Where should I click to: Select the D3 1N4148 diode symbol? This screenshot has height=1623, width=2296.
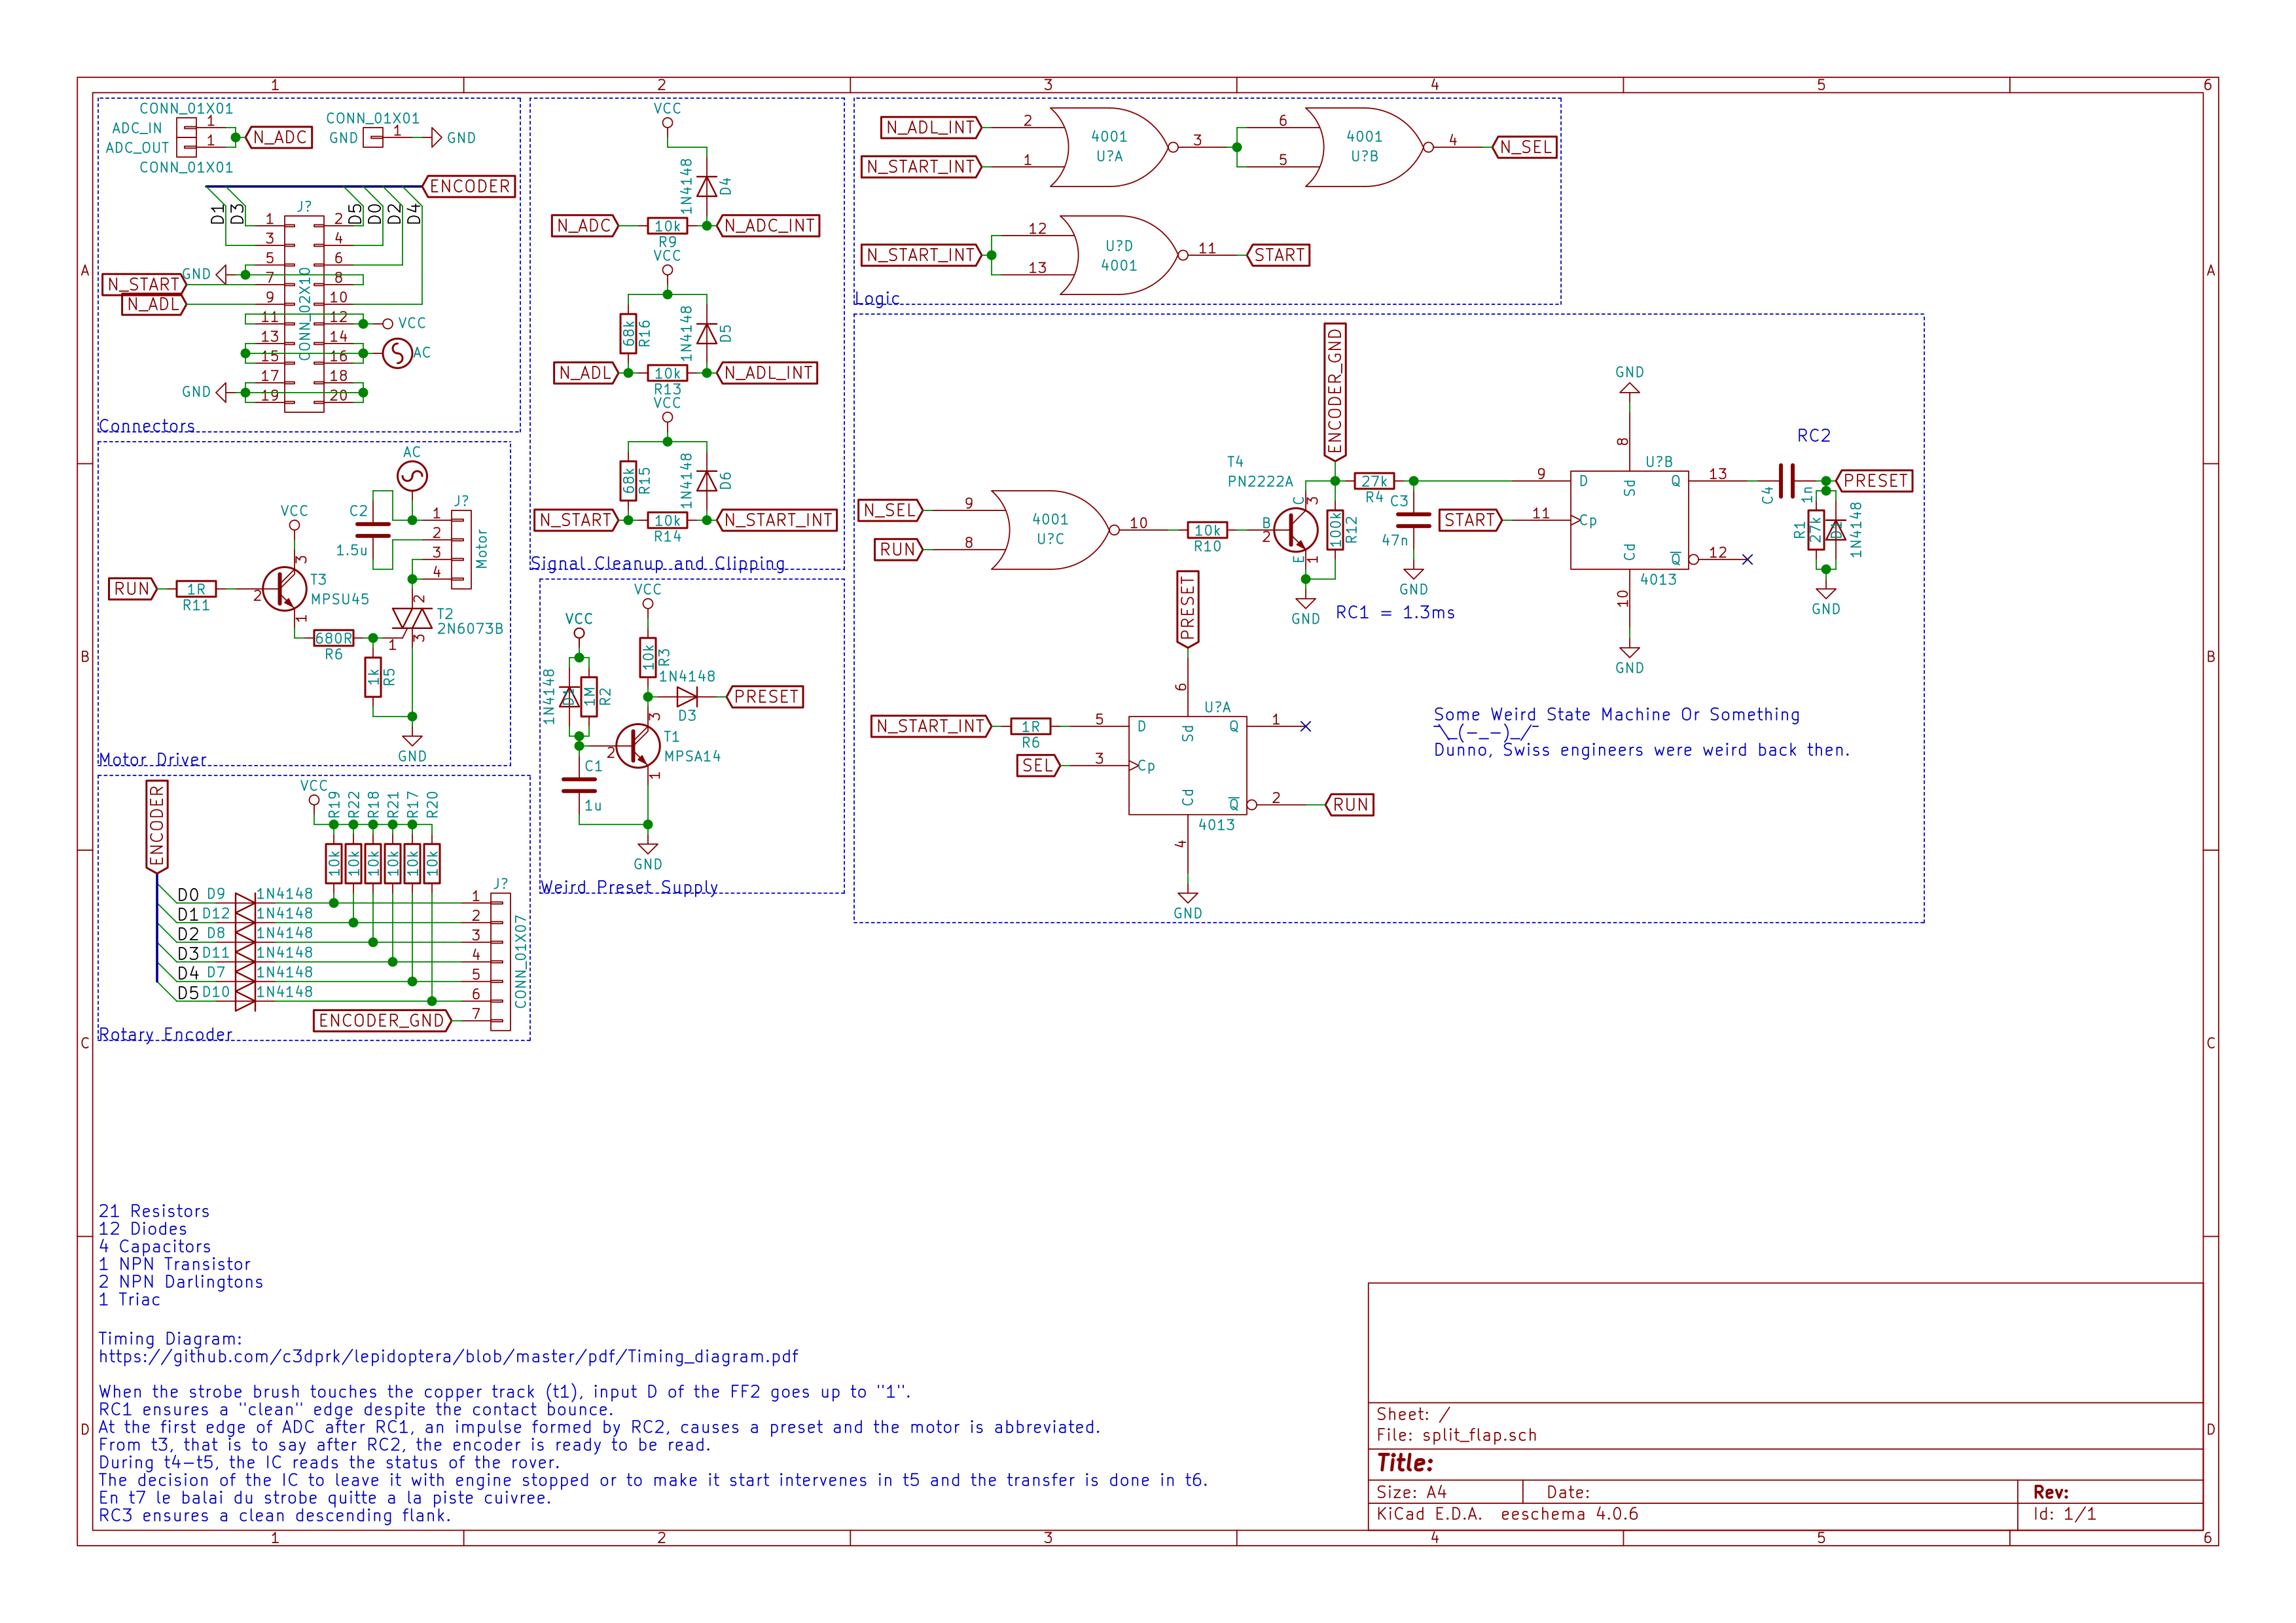point(687,697)
